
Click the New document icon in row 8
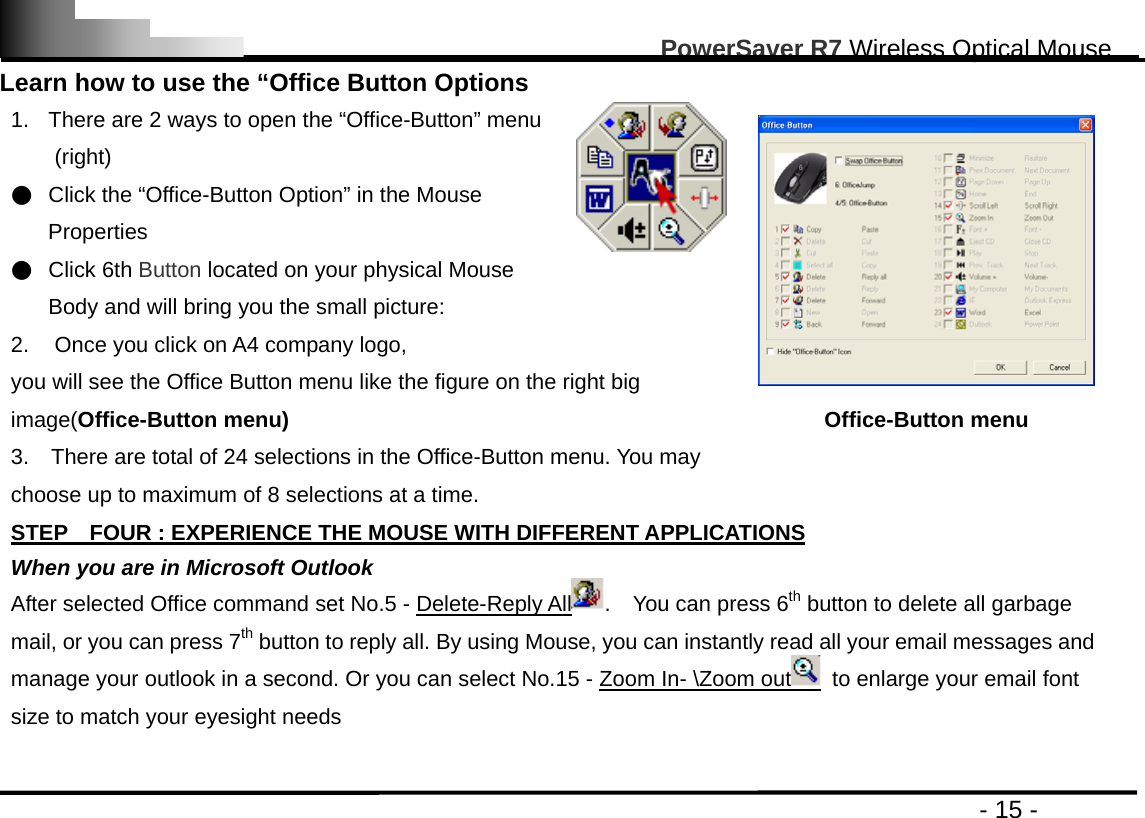click(x=798, y=313)
